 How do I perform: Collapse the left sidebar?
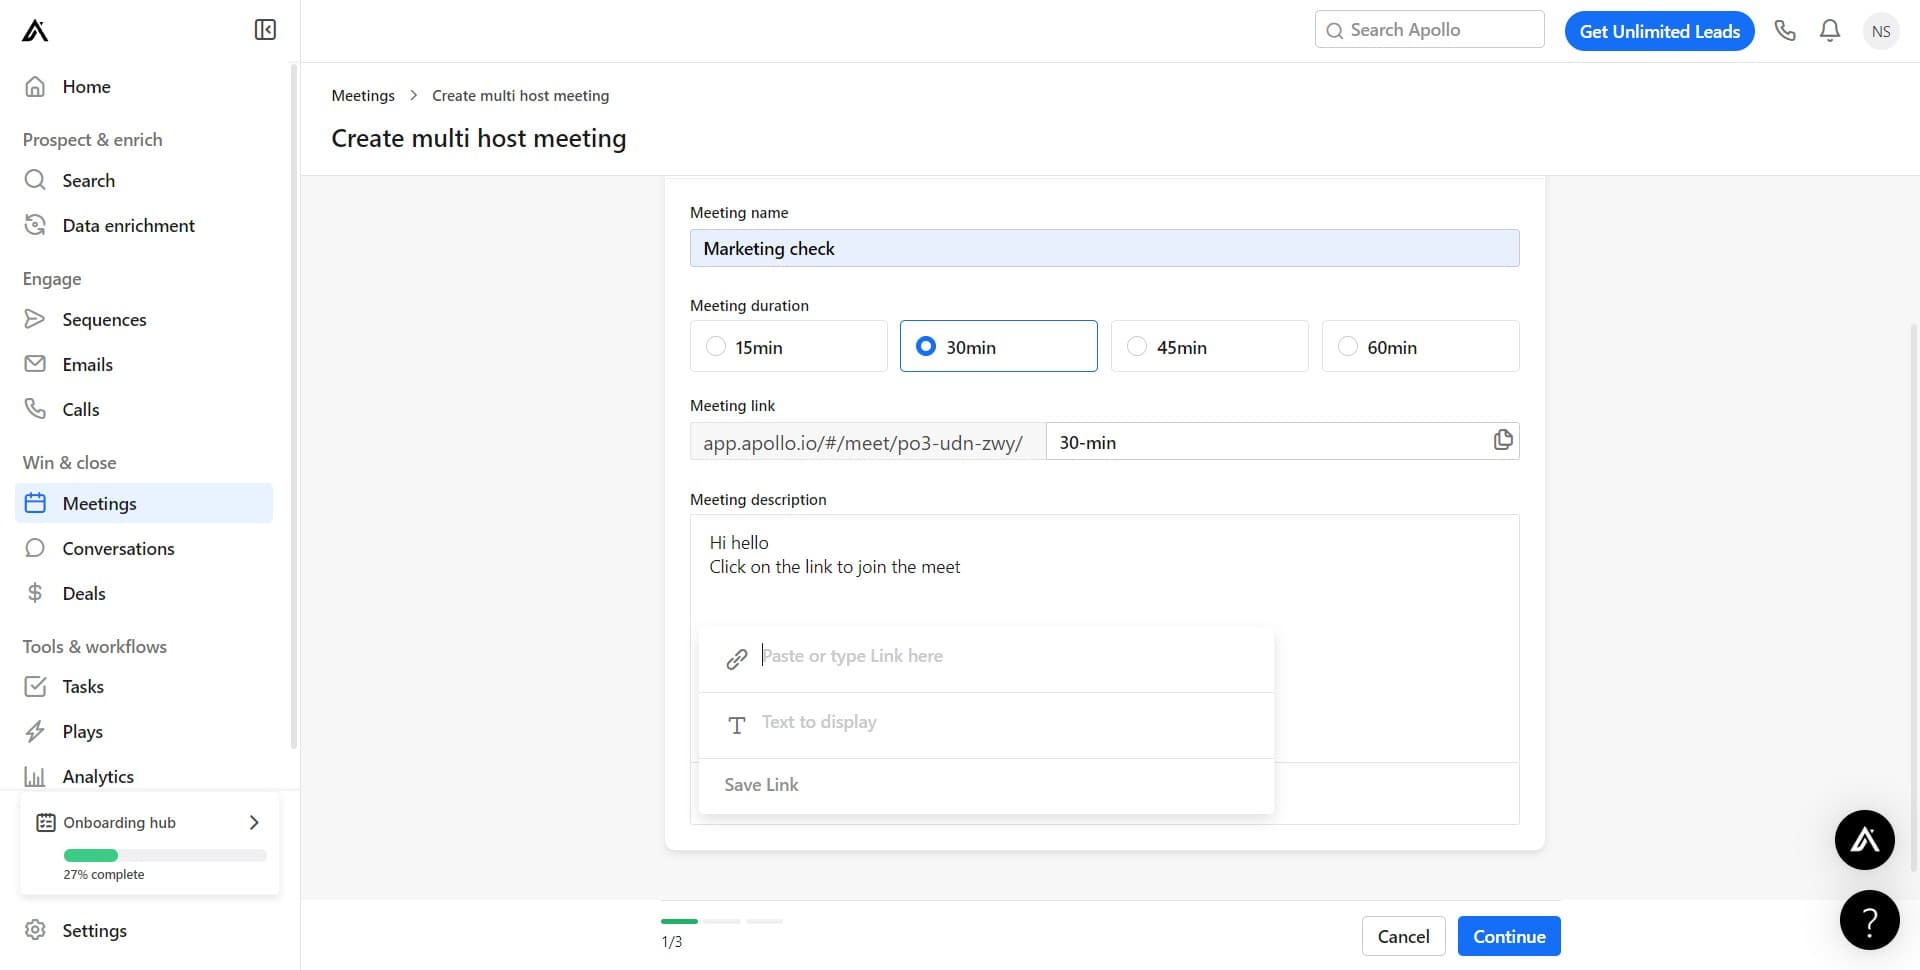pos(264,29)
